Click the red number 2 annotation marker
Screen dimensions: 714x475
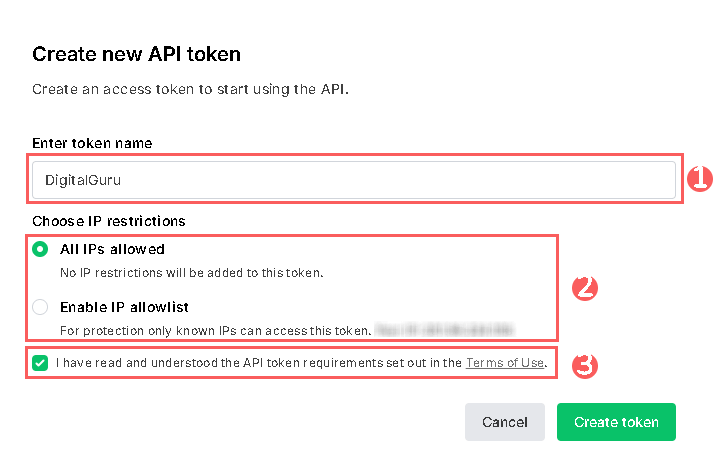pyautogui.click(x=584, y=288)
